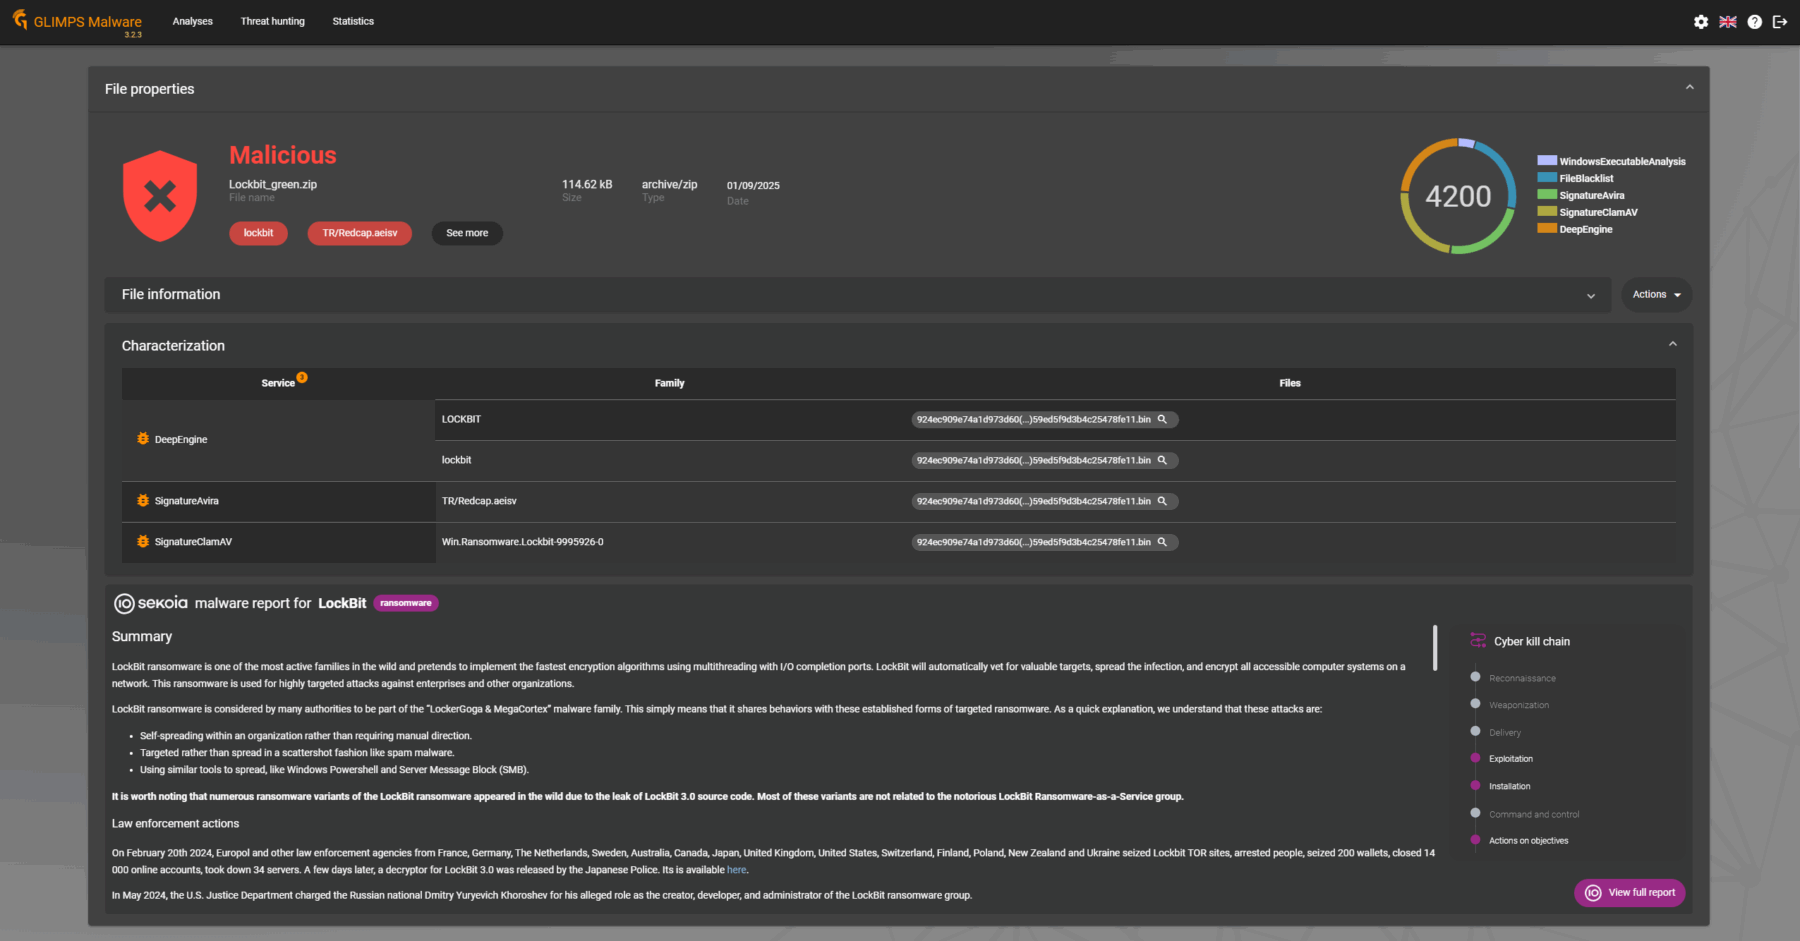Open the Analyses menu
Image resolution: width=1800 pixels, height=941 pixels.
click(x=192, y=21)
